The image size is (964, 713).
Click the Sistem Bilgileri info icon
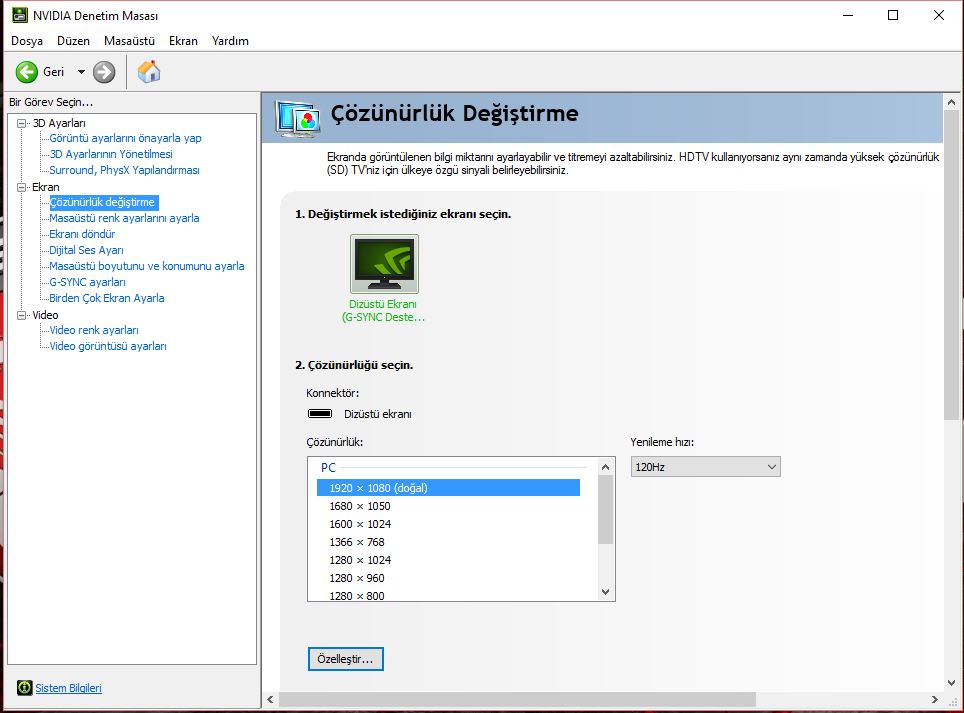tap(25, 688)
